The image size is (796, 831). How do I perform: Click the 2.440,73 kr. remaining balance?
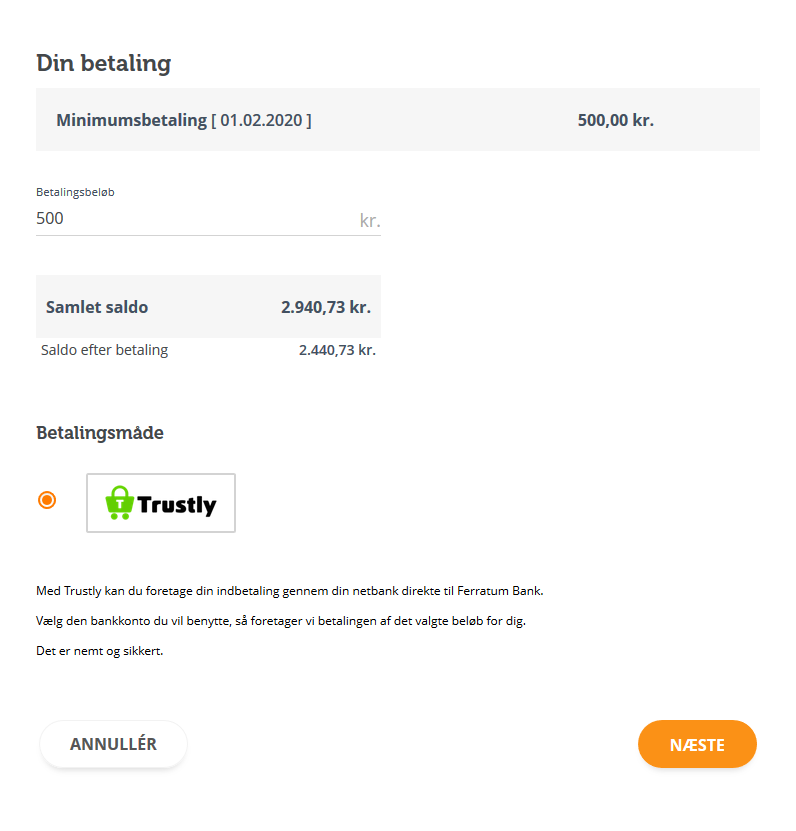click(337, 350)
